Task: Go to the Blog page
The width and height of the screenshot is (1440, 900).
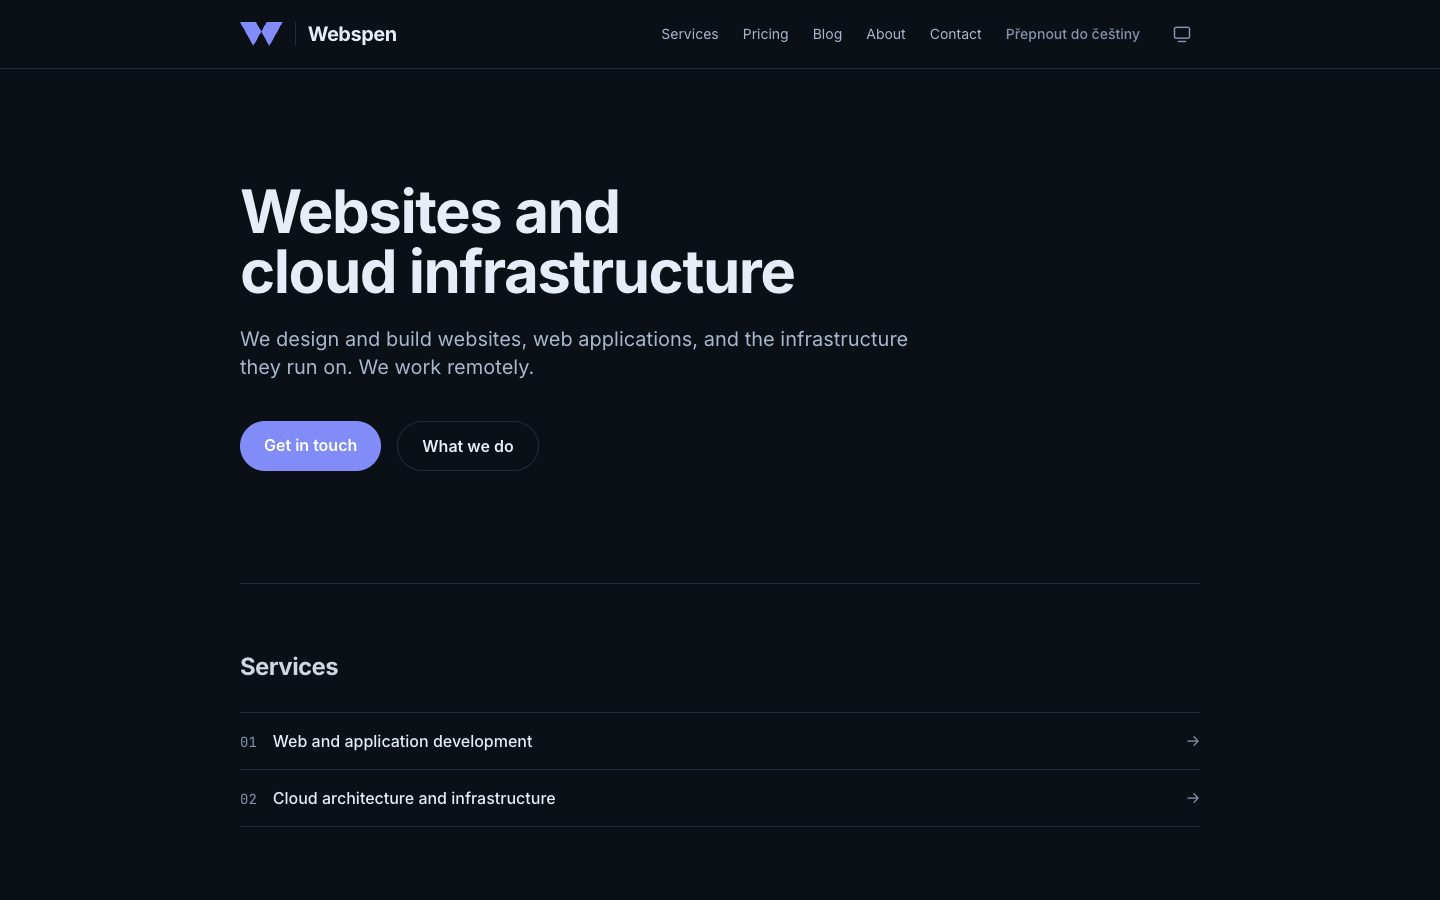Action: click(x=827, y=34)
